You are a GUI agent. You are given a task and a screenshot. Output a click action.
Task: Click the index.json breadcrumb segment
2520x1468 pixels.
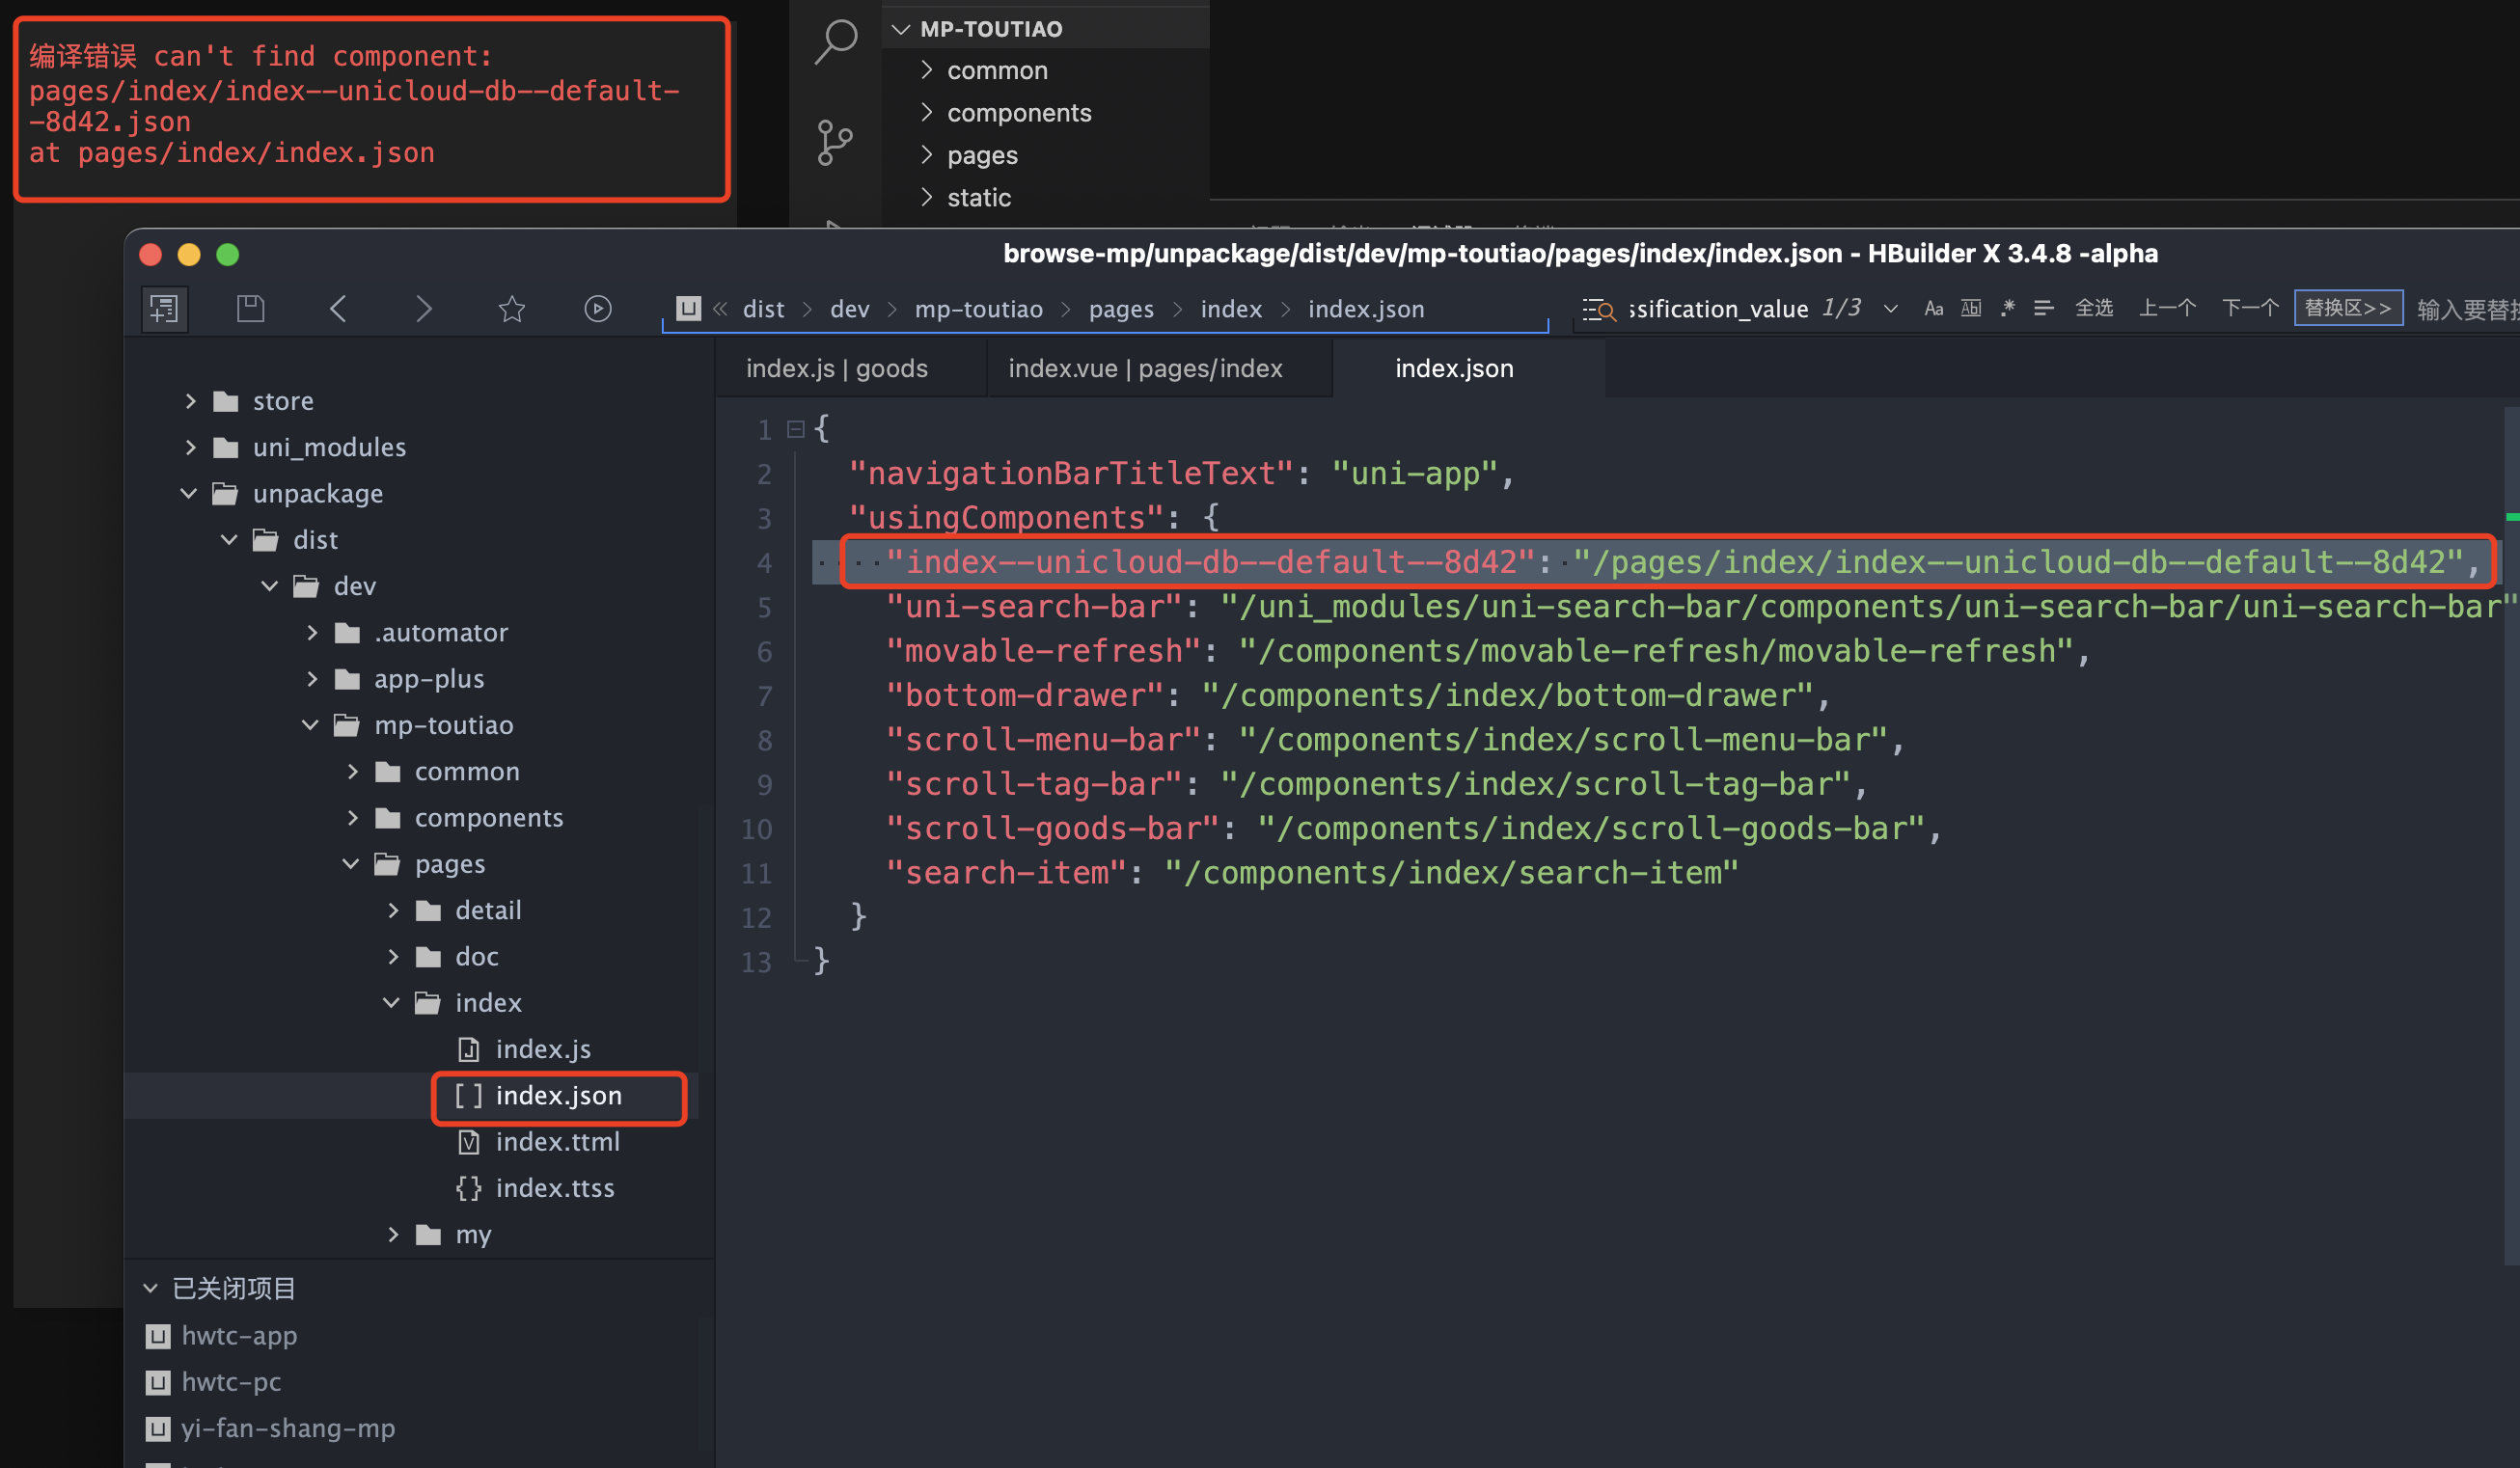1366,309
